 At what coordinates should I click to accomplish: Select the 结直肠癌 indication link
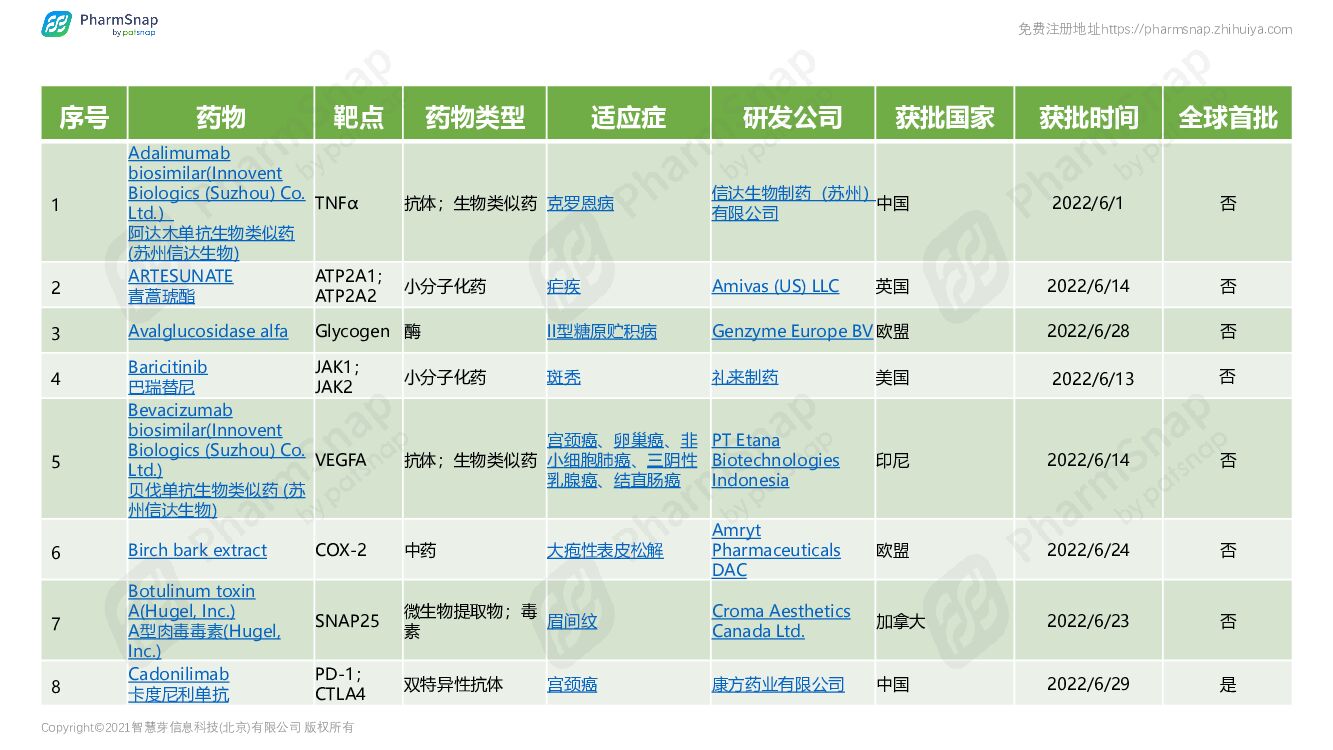tap(647, 480)
